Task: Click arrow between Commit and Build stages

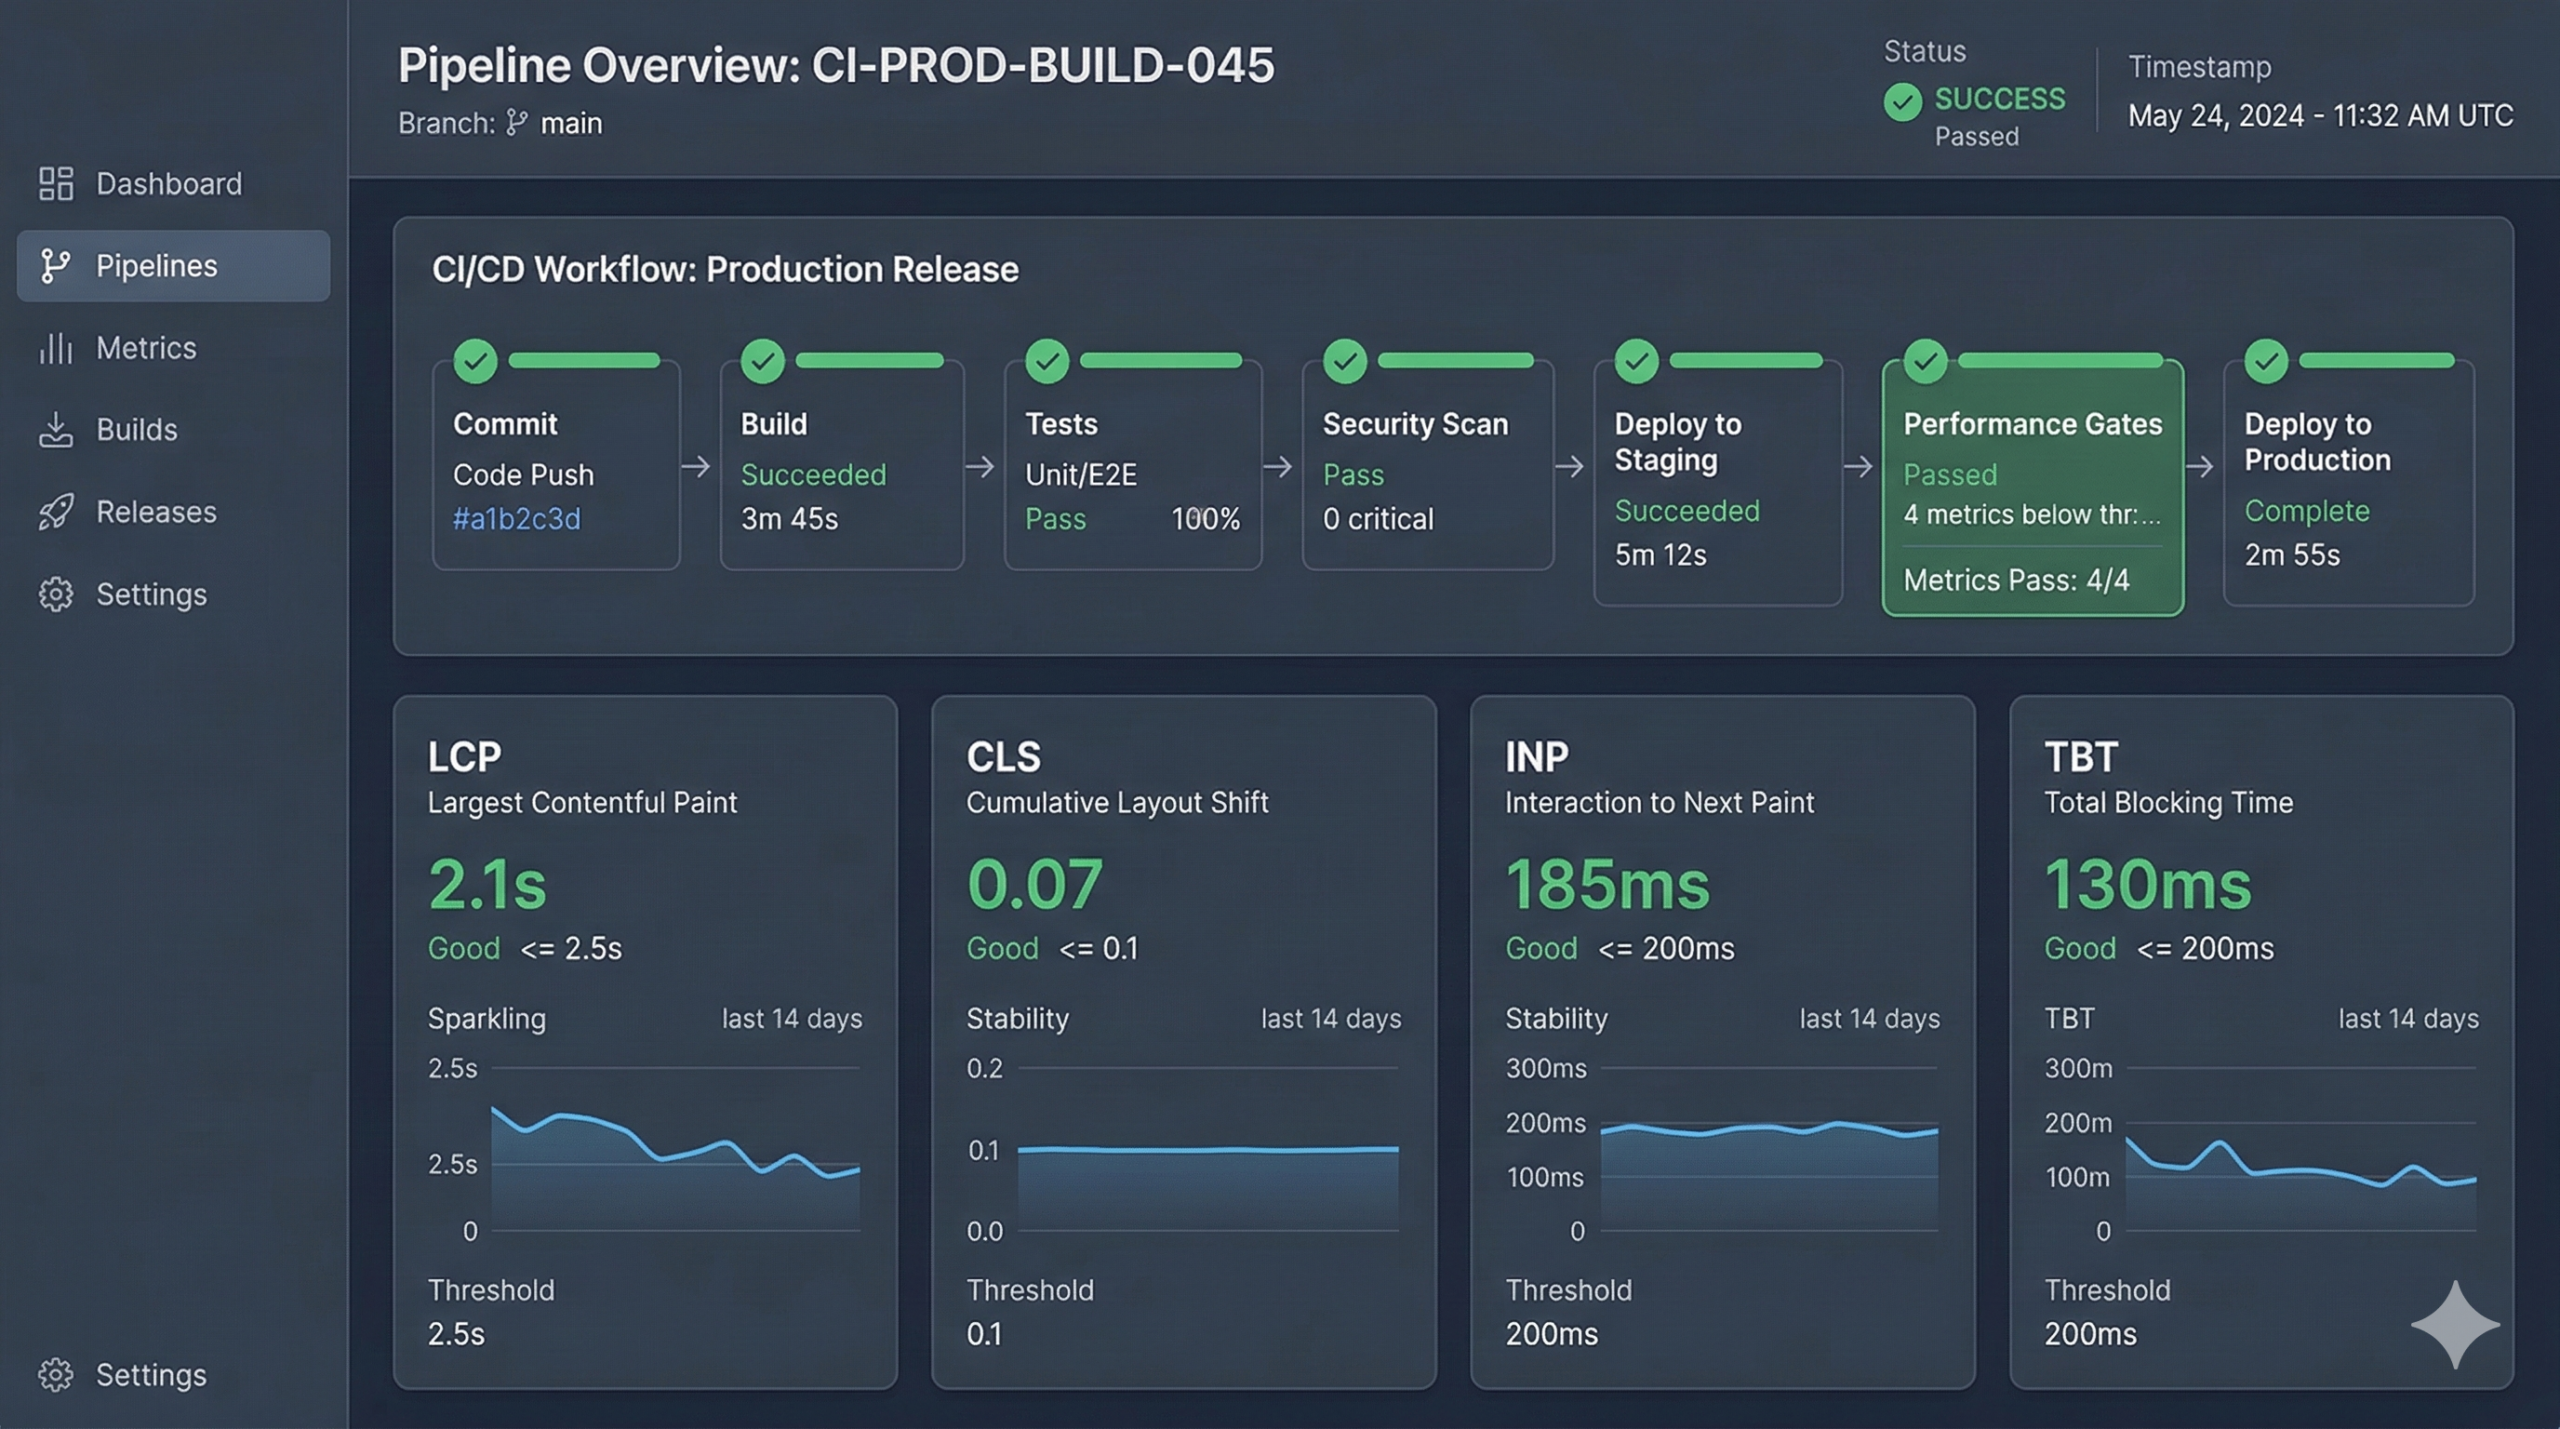Action: pos(696,467)
